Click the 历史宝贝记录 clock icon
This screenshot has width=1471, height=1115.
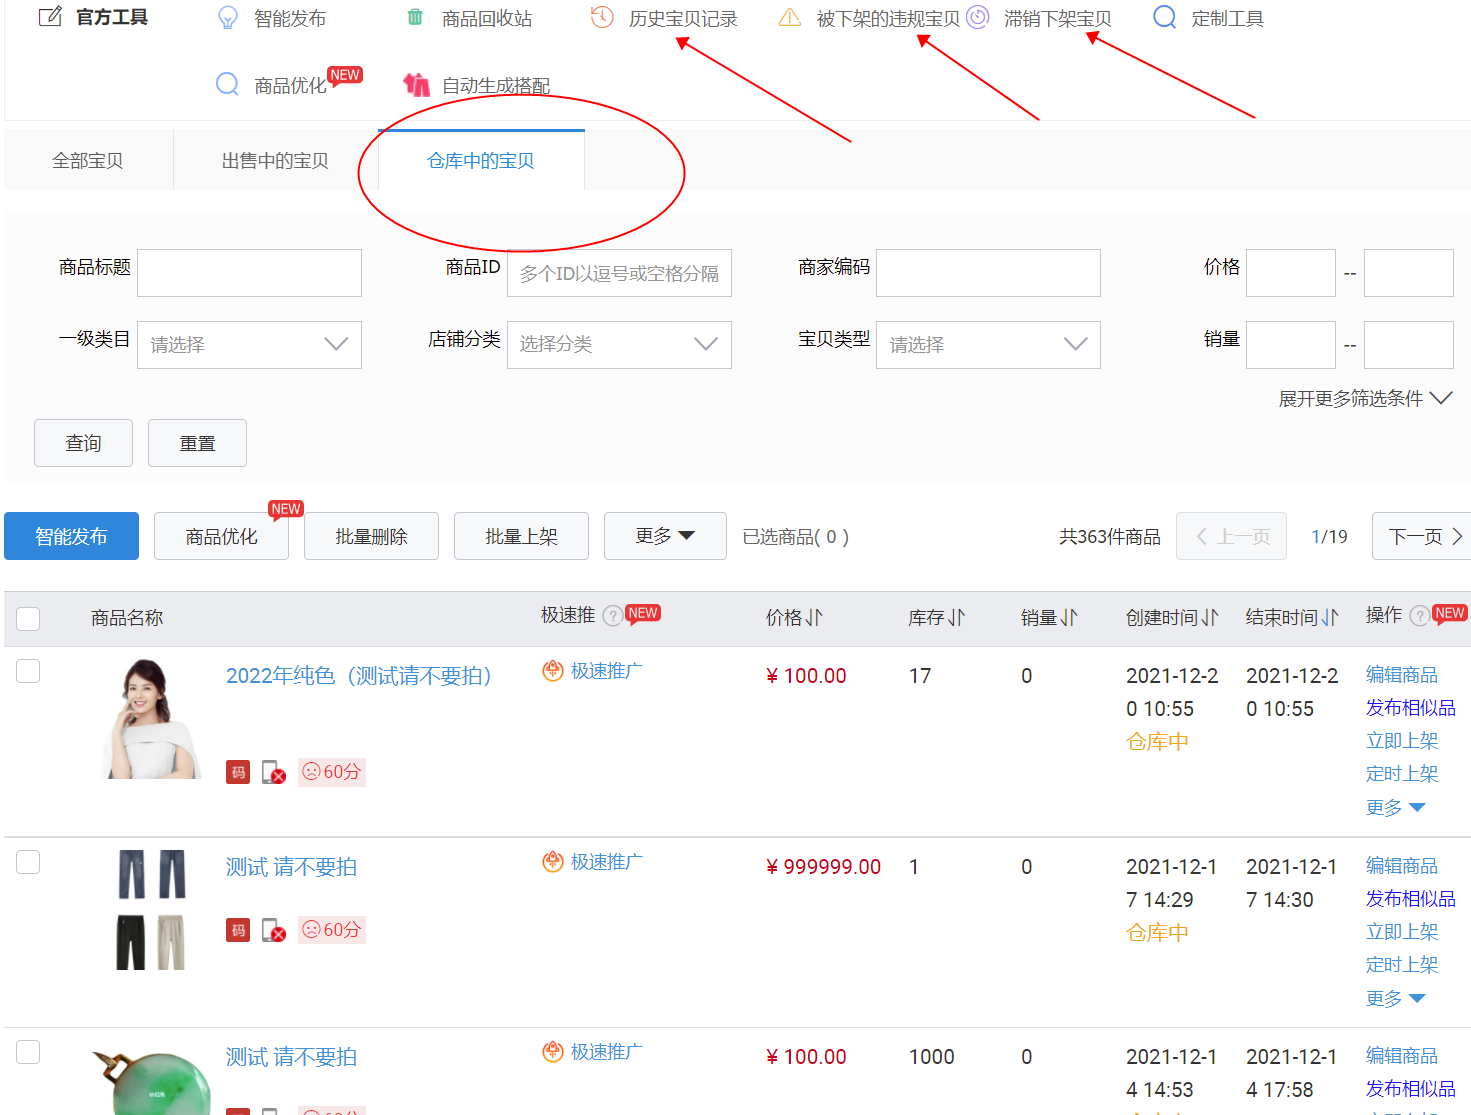click(602, 18)
